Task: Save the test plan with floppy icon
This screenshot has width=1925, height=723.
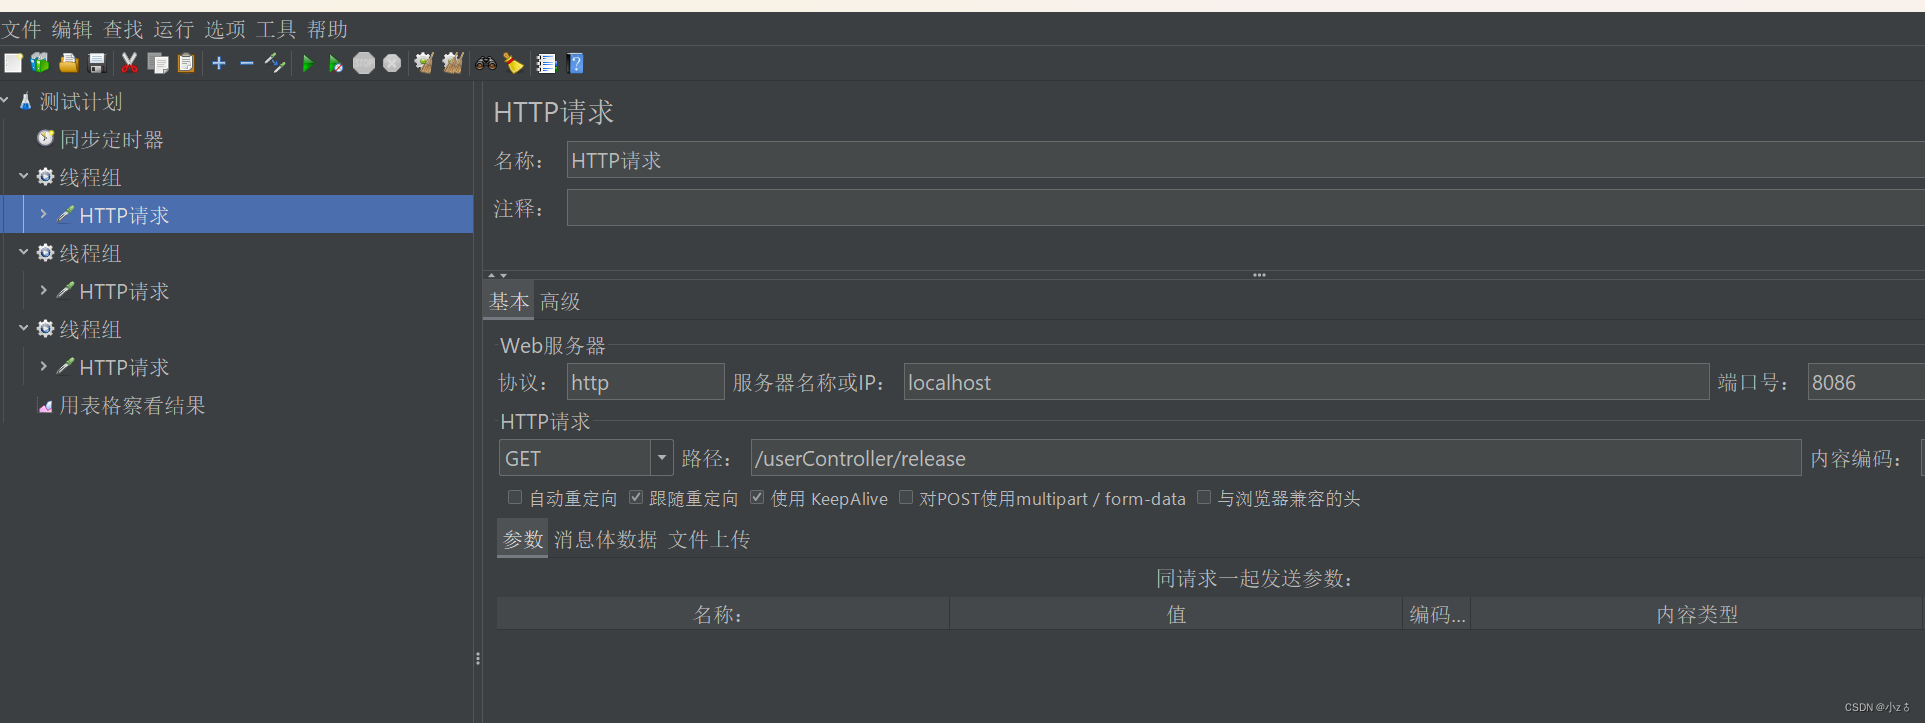Action: click(97, 63)
